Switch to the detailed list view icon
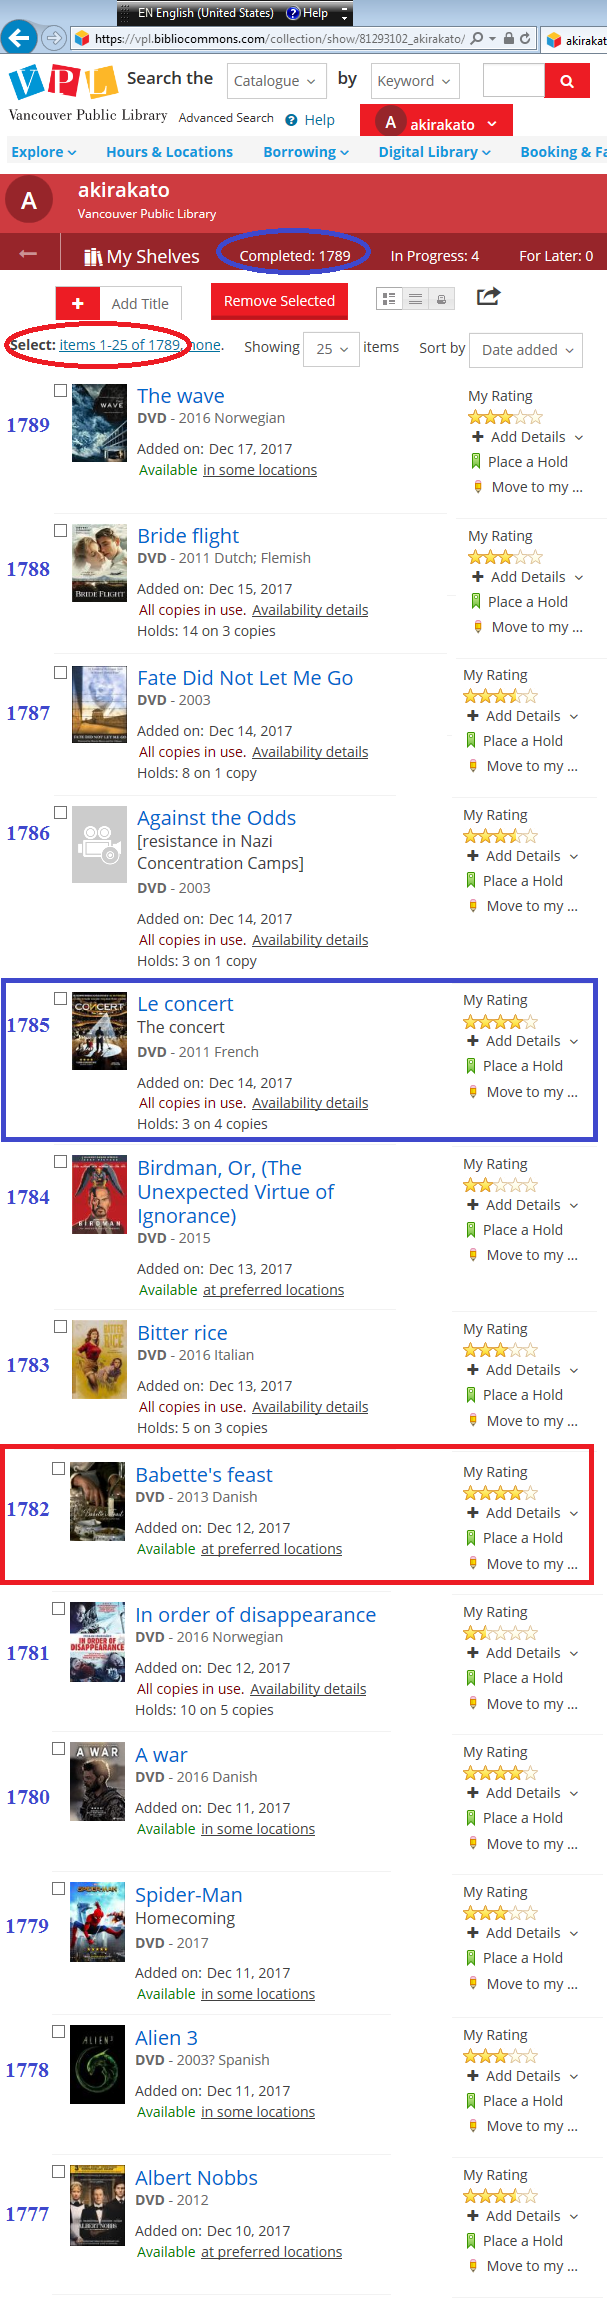Screen dimensions: 607x2300 [x=389, y=299]
